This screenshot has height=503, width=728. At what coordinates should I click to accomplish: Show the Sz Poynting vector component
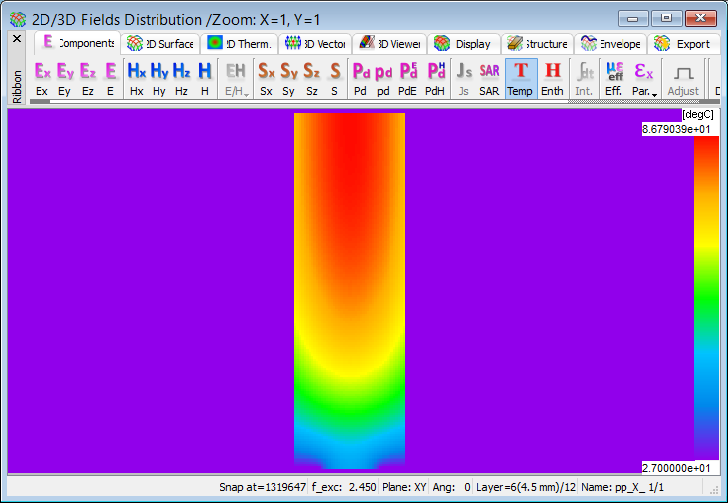tap(312, 78)
